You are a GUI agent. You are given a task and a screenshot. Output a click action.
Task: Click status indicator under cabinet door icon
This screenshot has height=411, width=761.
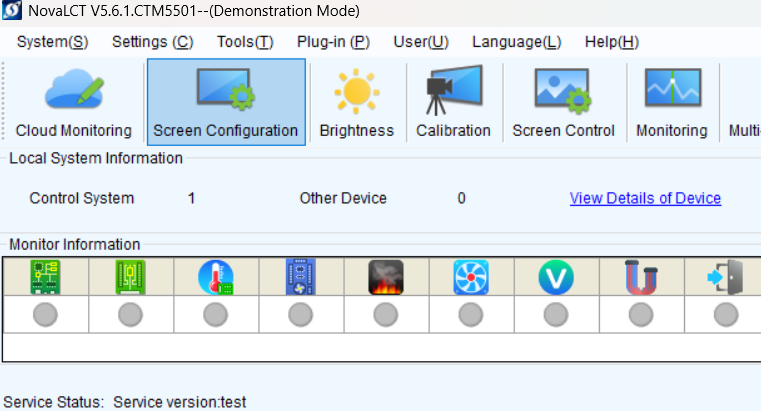[x=726, y=315]
